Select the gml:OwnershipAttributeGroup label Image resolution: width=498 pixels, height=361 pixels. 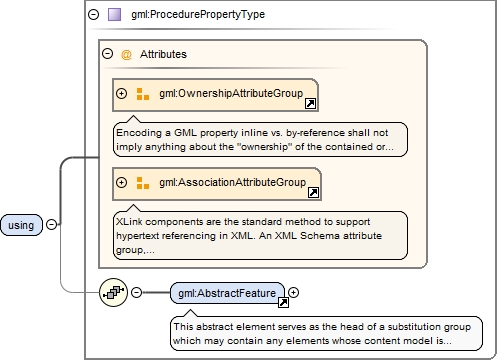(231, 94)
